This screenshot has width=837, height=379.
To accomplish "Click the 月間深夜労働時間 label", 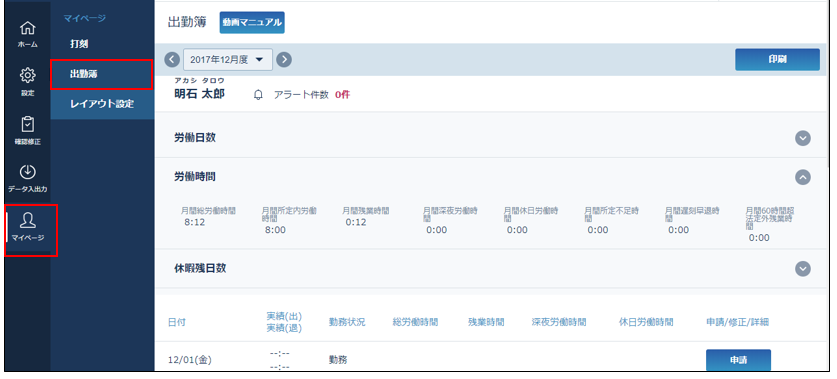I will tap(450, 214).
